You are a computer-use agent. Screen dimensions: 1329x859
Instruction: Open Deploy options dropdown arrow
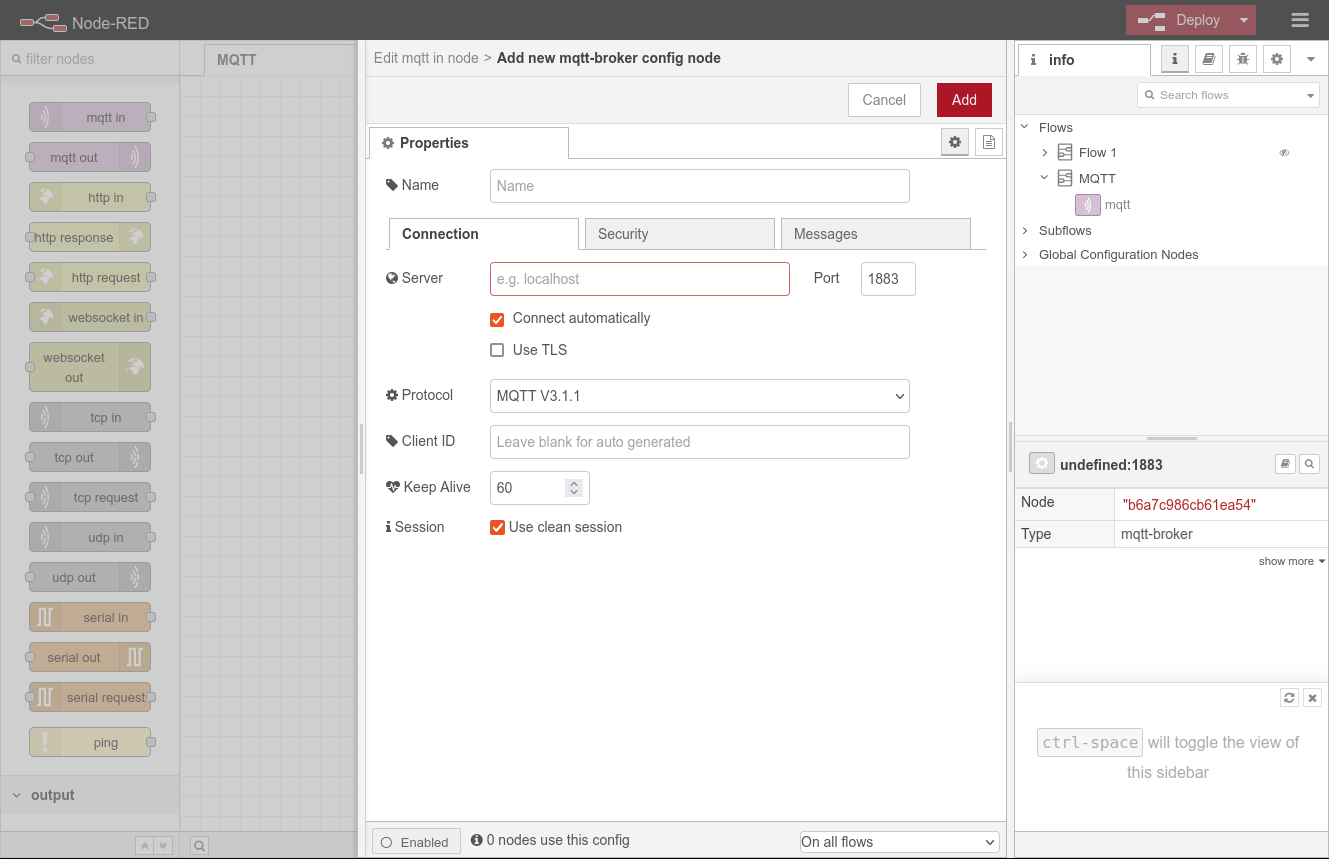coord(1243,20)
